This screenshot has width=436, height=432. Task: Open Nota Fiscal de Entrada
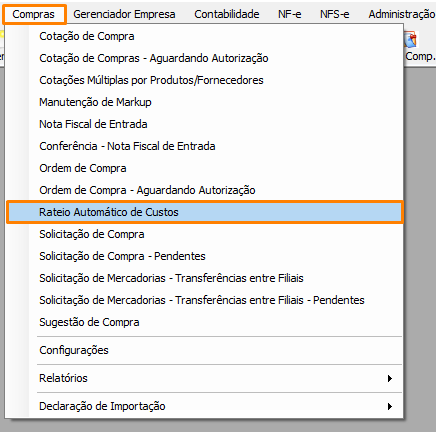pos(205,124)
